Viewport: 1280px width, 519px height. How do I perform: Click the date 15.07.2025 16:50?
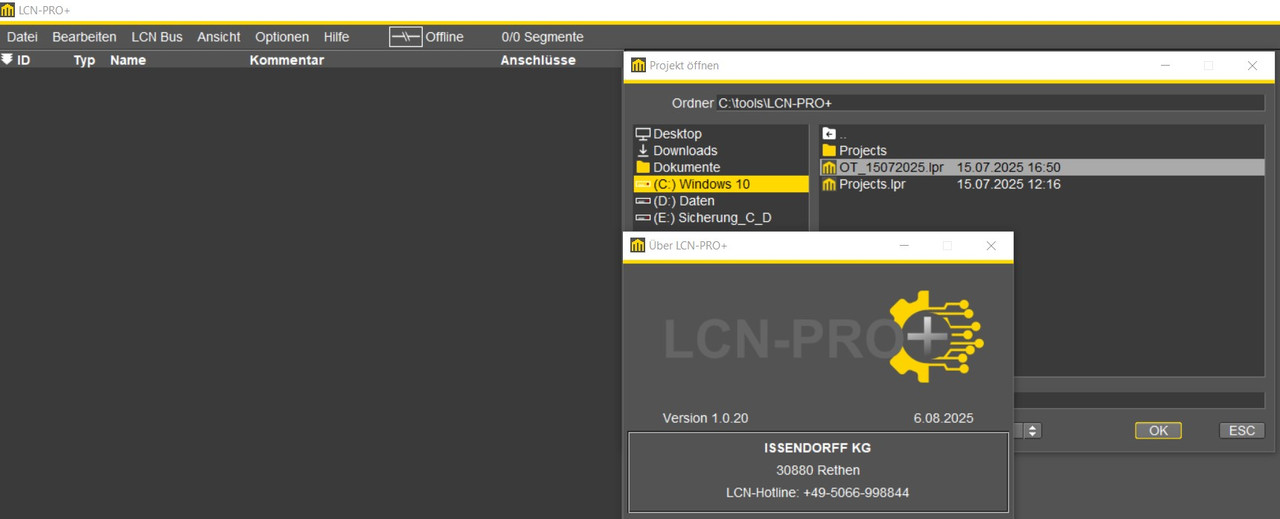click(1008, 167)
